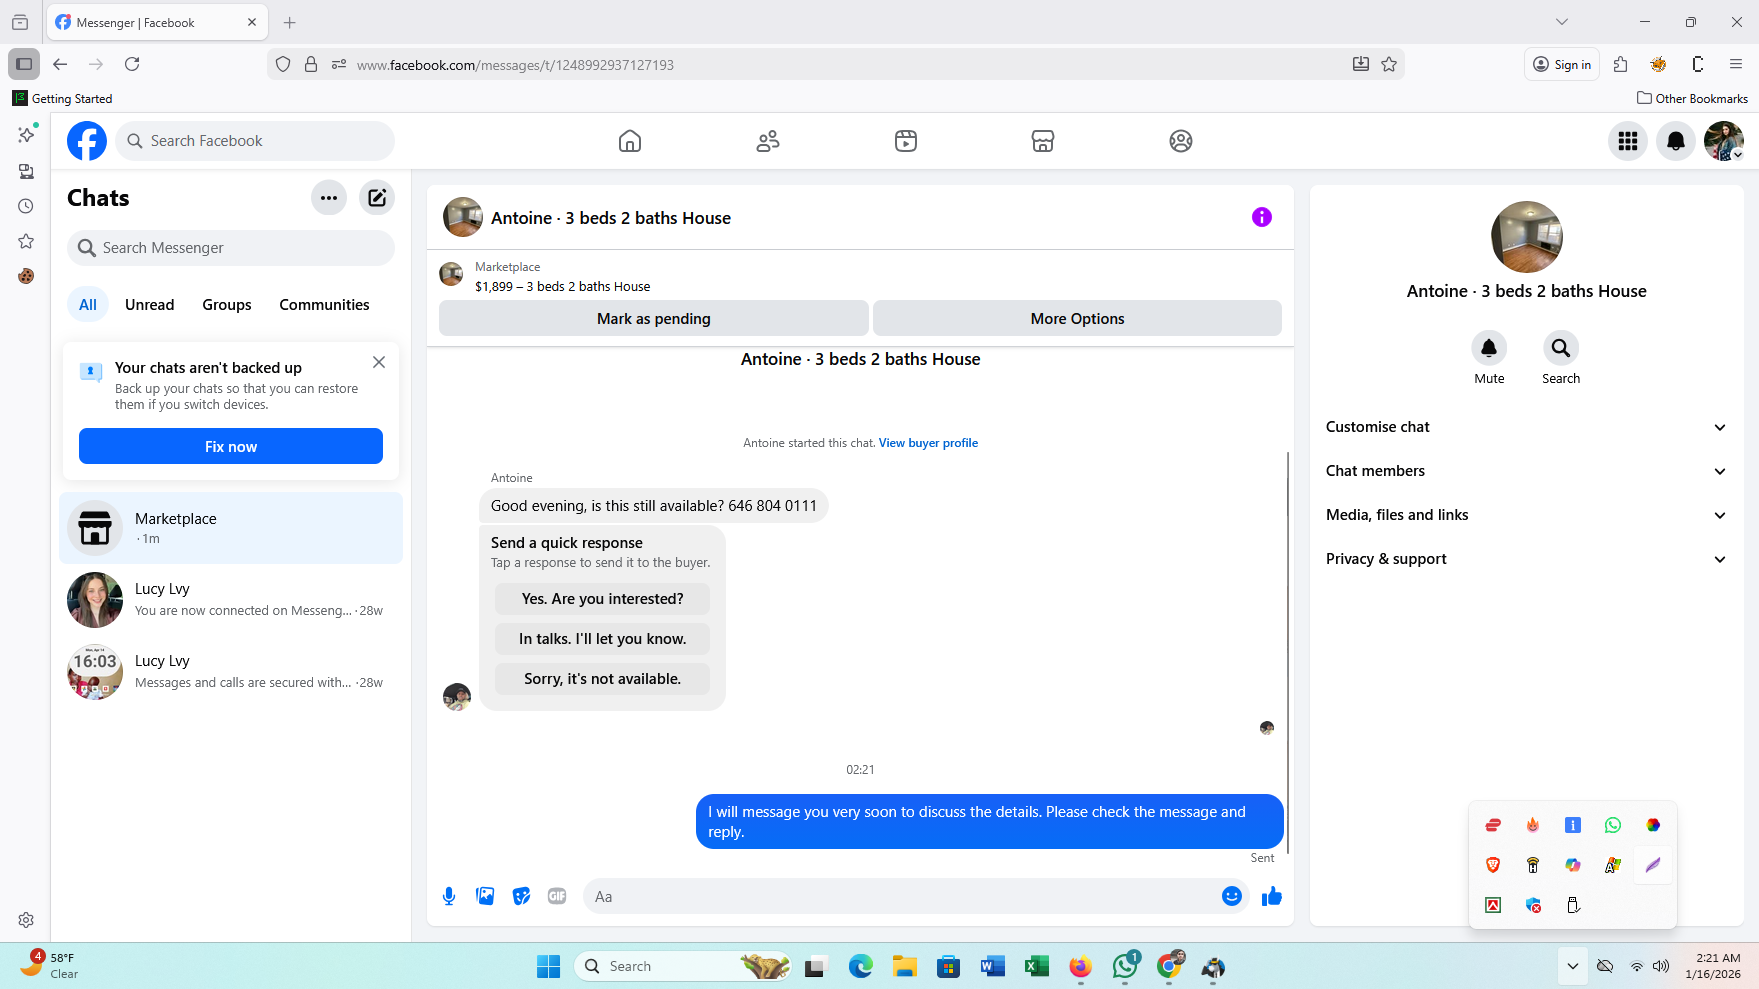Open Lucy Lvy chat "Messages and calls are secured"

click(231, 672)
